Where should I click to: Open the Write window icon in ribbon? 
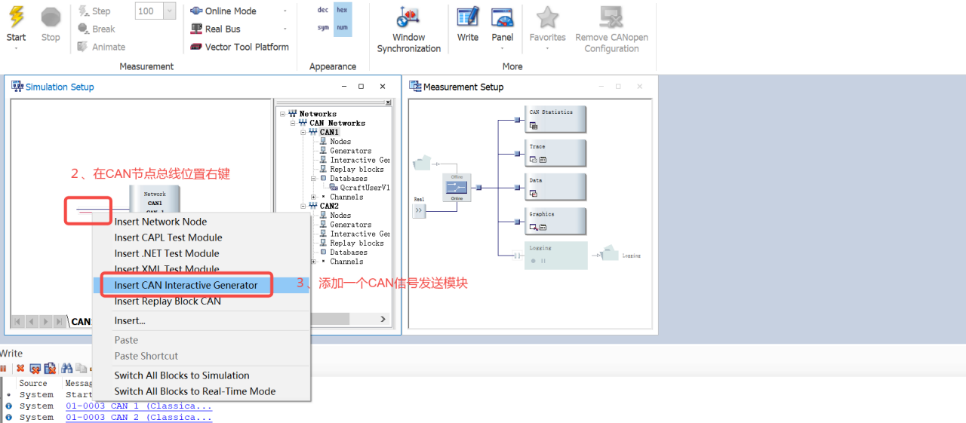[468, 17]
